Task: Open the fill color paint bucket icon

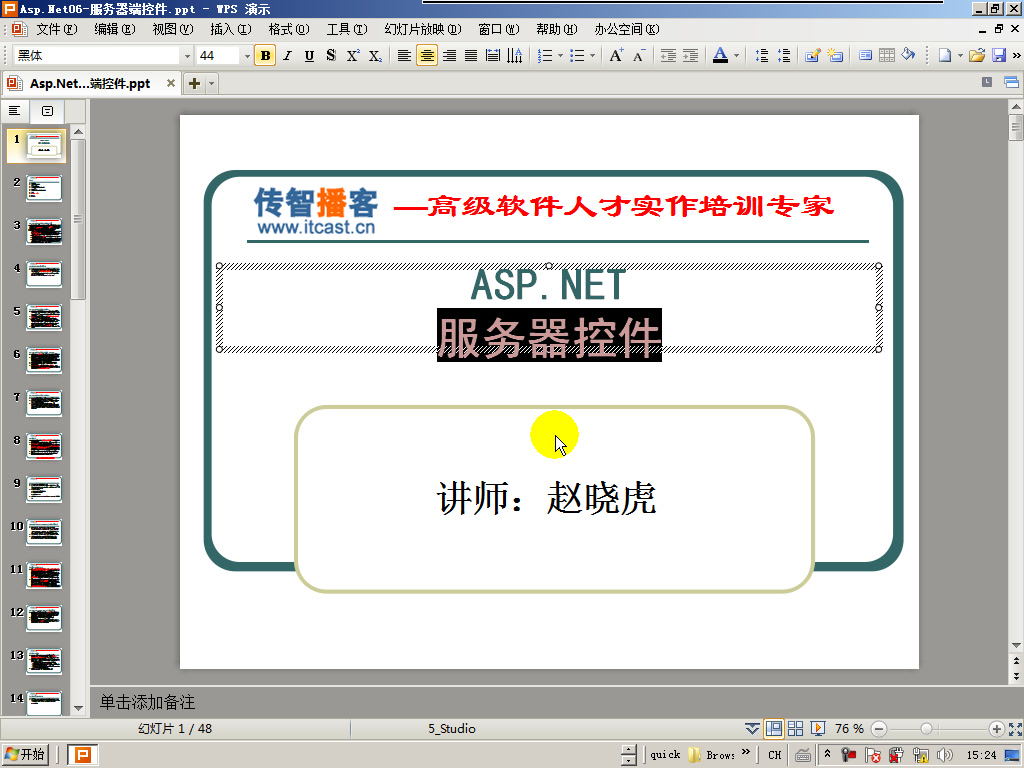Action: 907,55
